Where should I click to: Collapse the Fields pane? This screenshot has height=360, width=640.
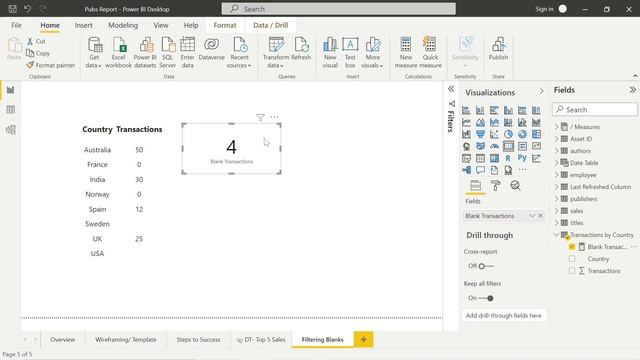633,90
